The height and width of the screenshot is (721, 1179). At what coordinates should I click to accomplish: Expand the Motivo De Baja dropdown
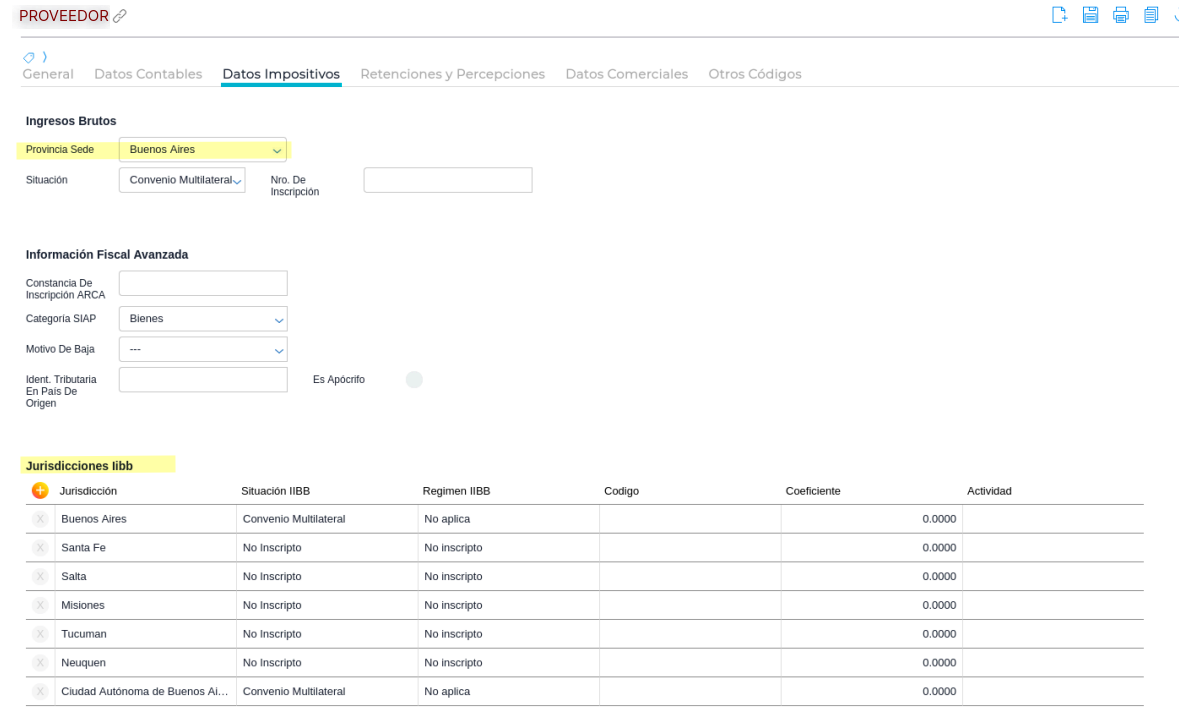pos(203,349)
